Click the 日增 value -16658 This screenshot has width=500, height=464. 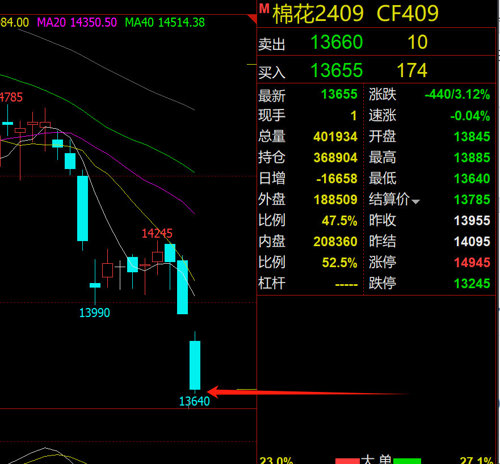point(337,179)
